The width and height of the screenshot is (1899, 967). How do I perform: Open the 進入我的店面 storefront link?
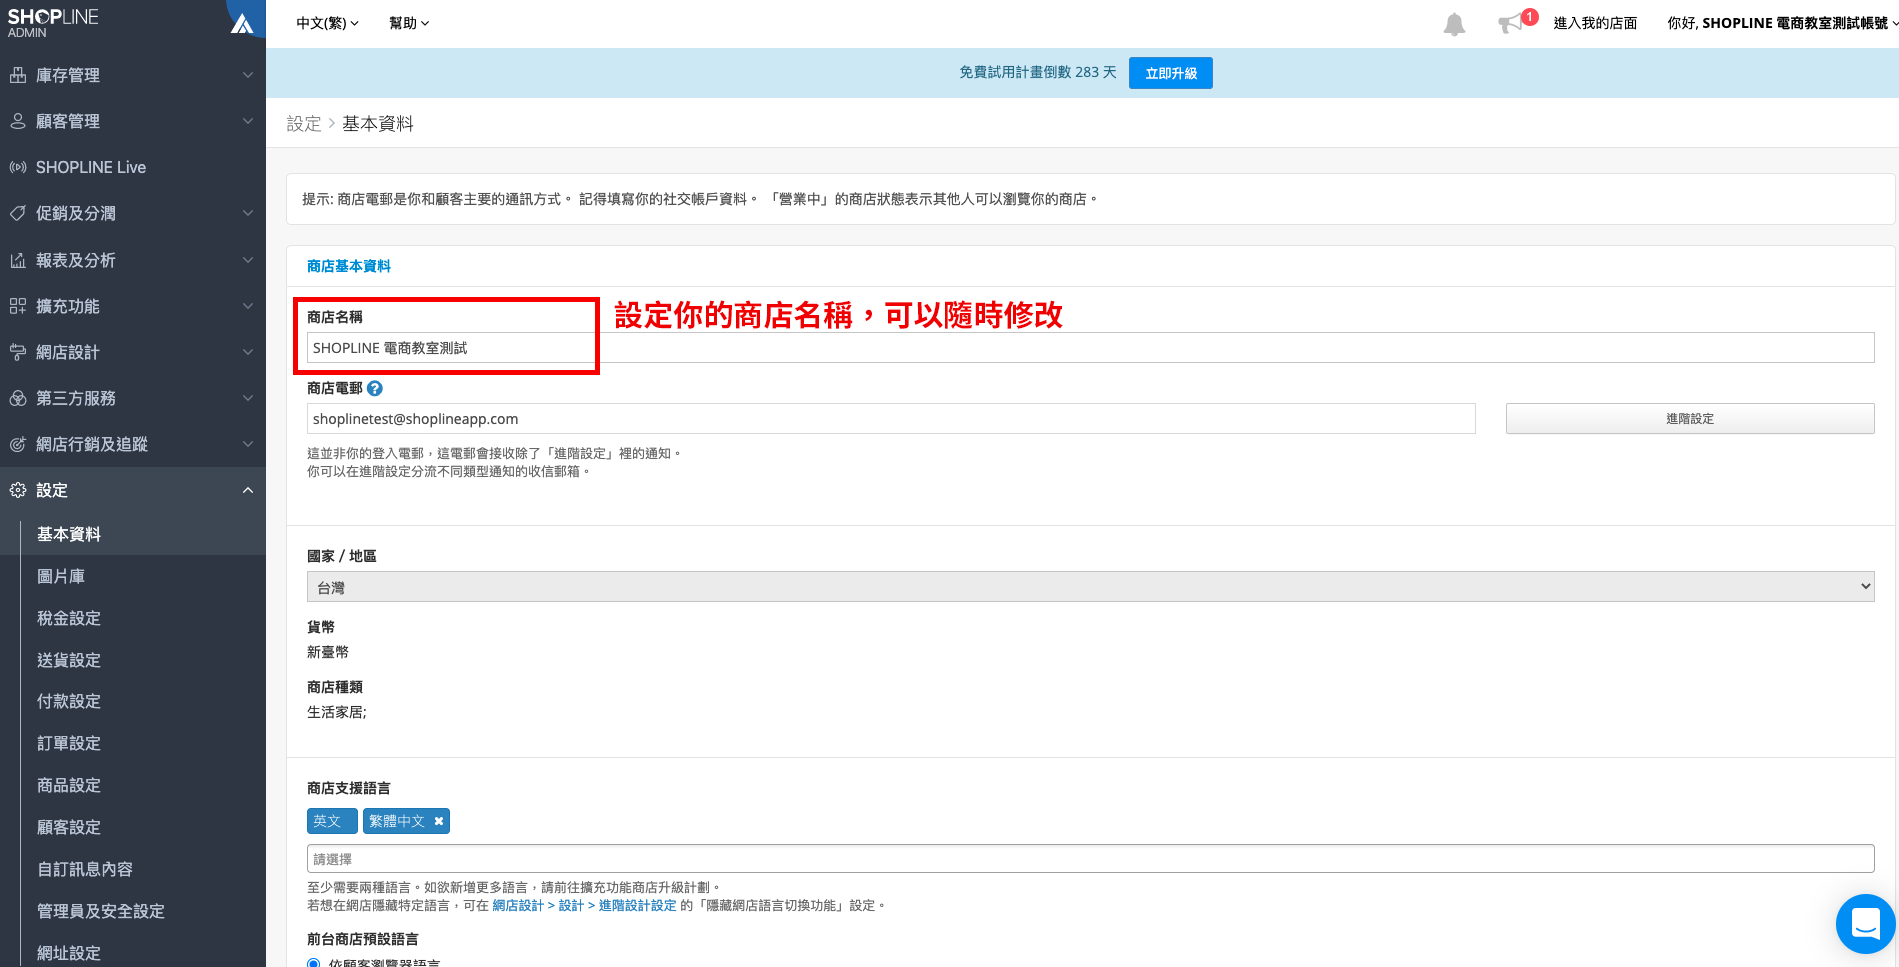[1595, 23]
